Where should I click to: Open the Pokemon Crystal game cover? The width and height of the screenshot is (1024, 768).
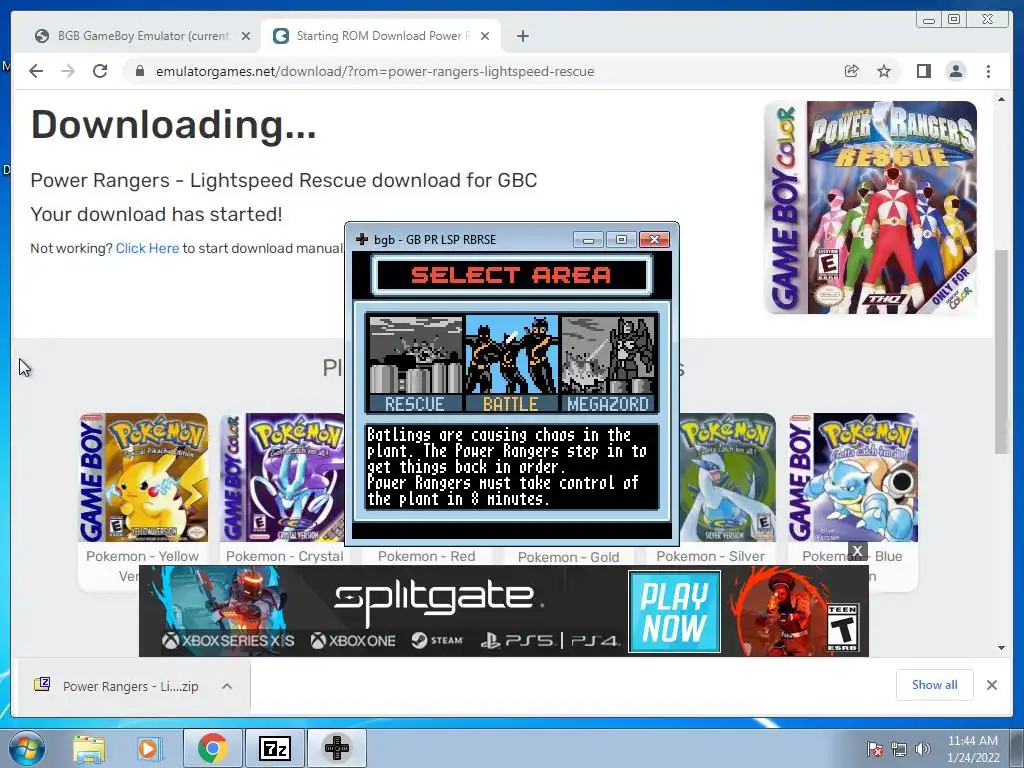coord(282,477)
